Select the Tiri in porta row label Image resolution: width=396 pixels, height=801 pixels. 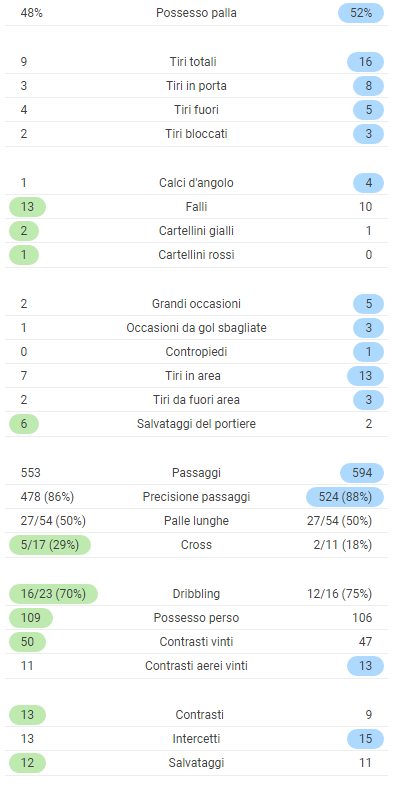196,86
